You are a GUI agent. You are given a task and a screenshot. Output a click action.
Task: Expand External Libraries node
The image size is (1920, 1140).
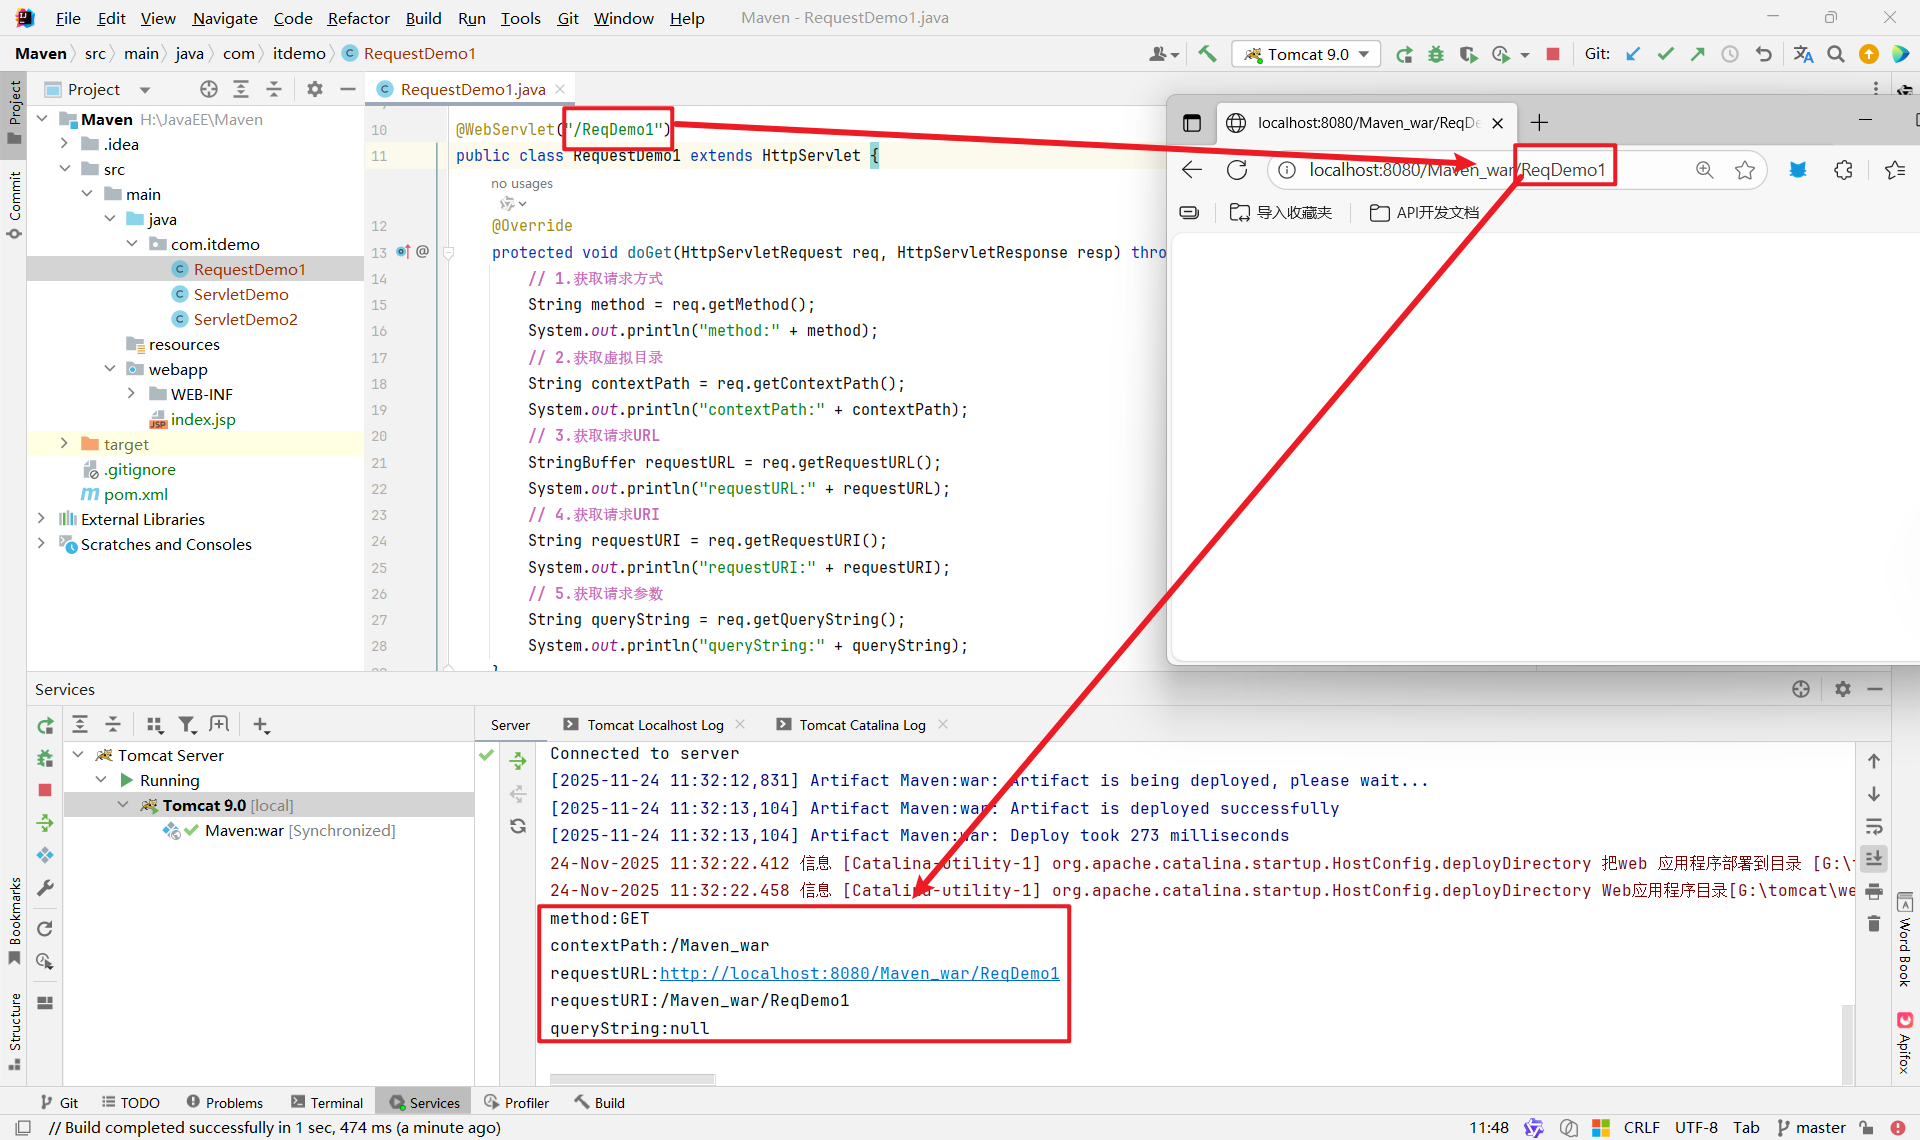pyautogui.click(x=41, y=519)
